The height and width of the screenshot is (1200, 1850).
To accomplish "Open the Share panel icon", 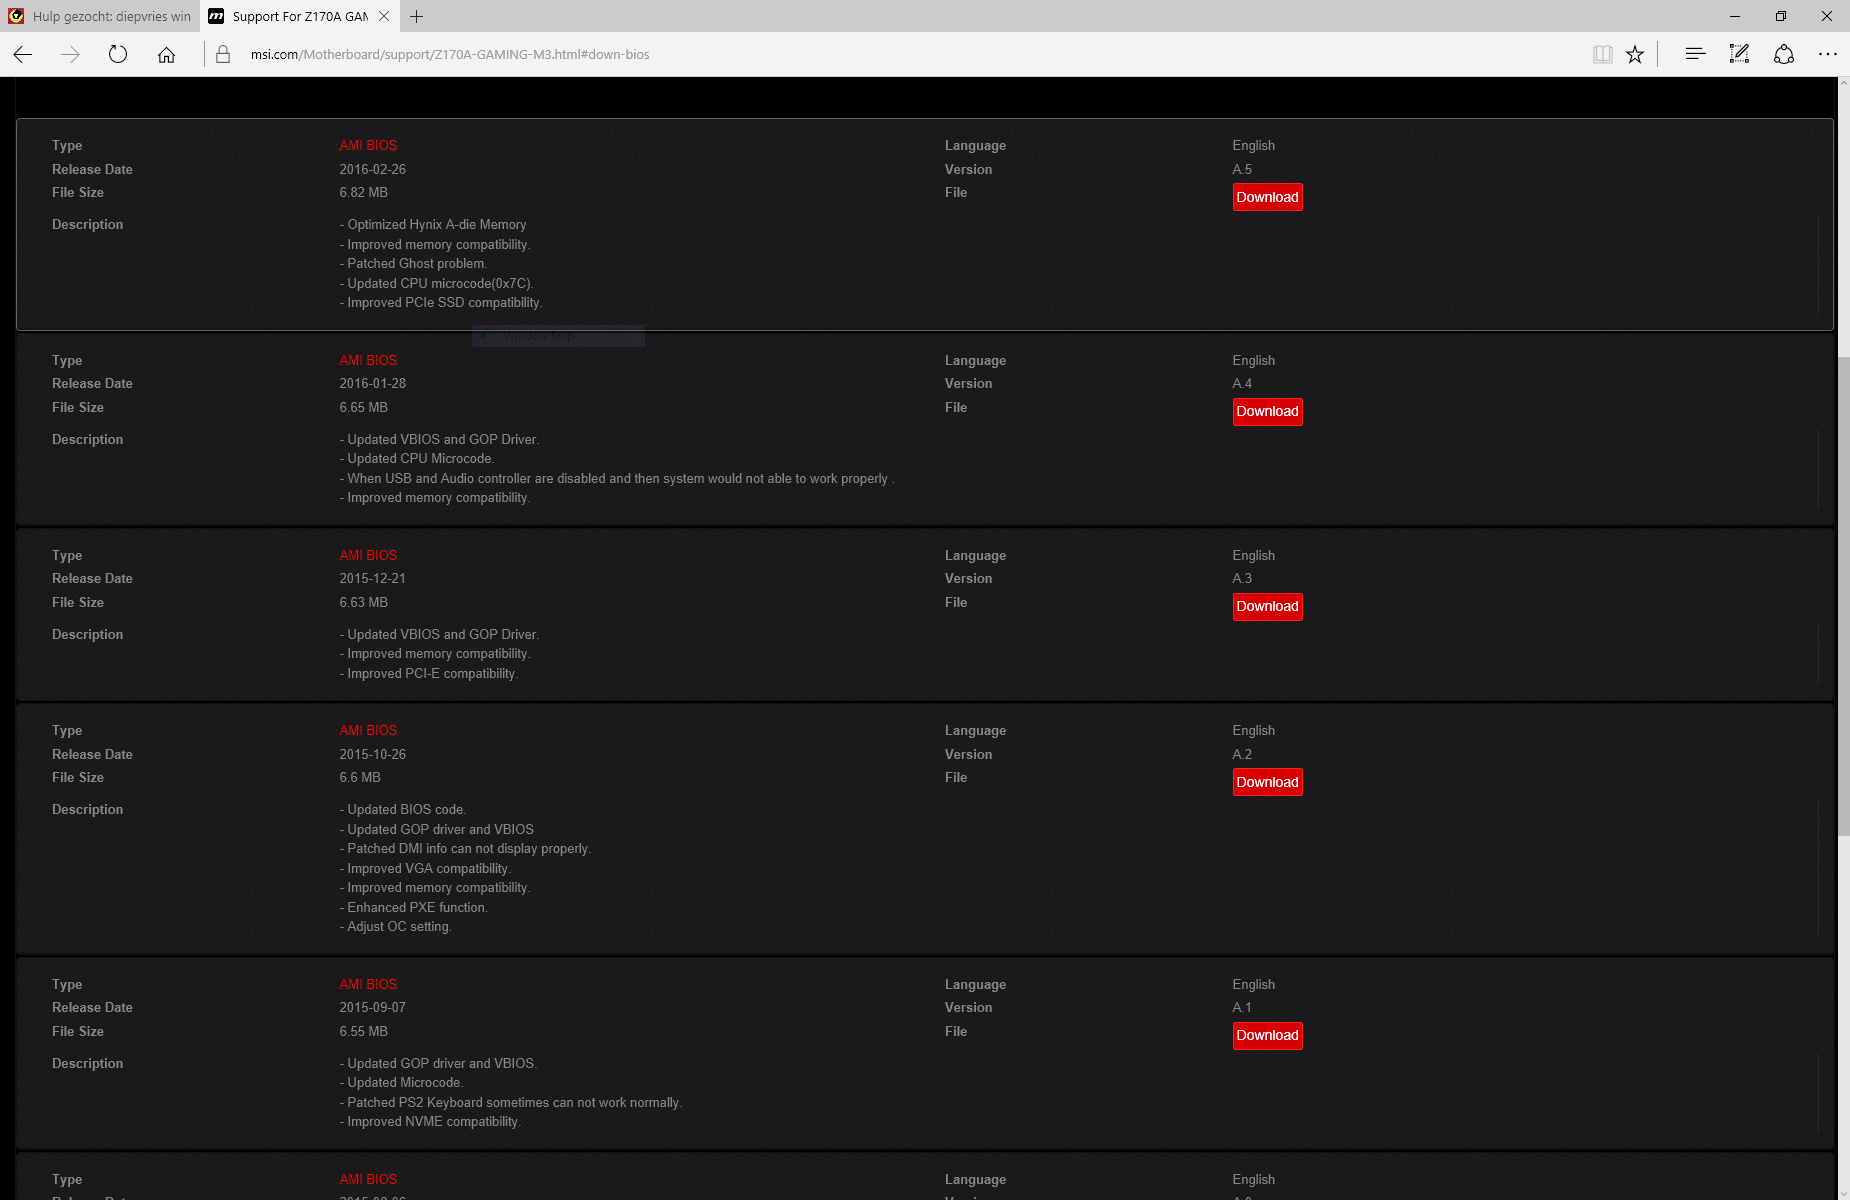I will pos(1784,55).
